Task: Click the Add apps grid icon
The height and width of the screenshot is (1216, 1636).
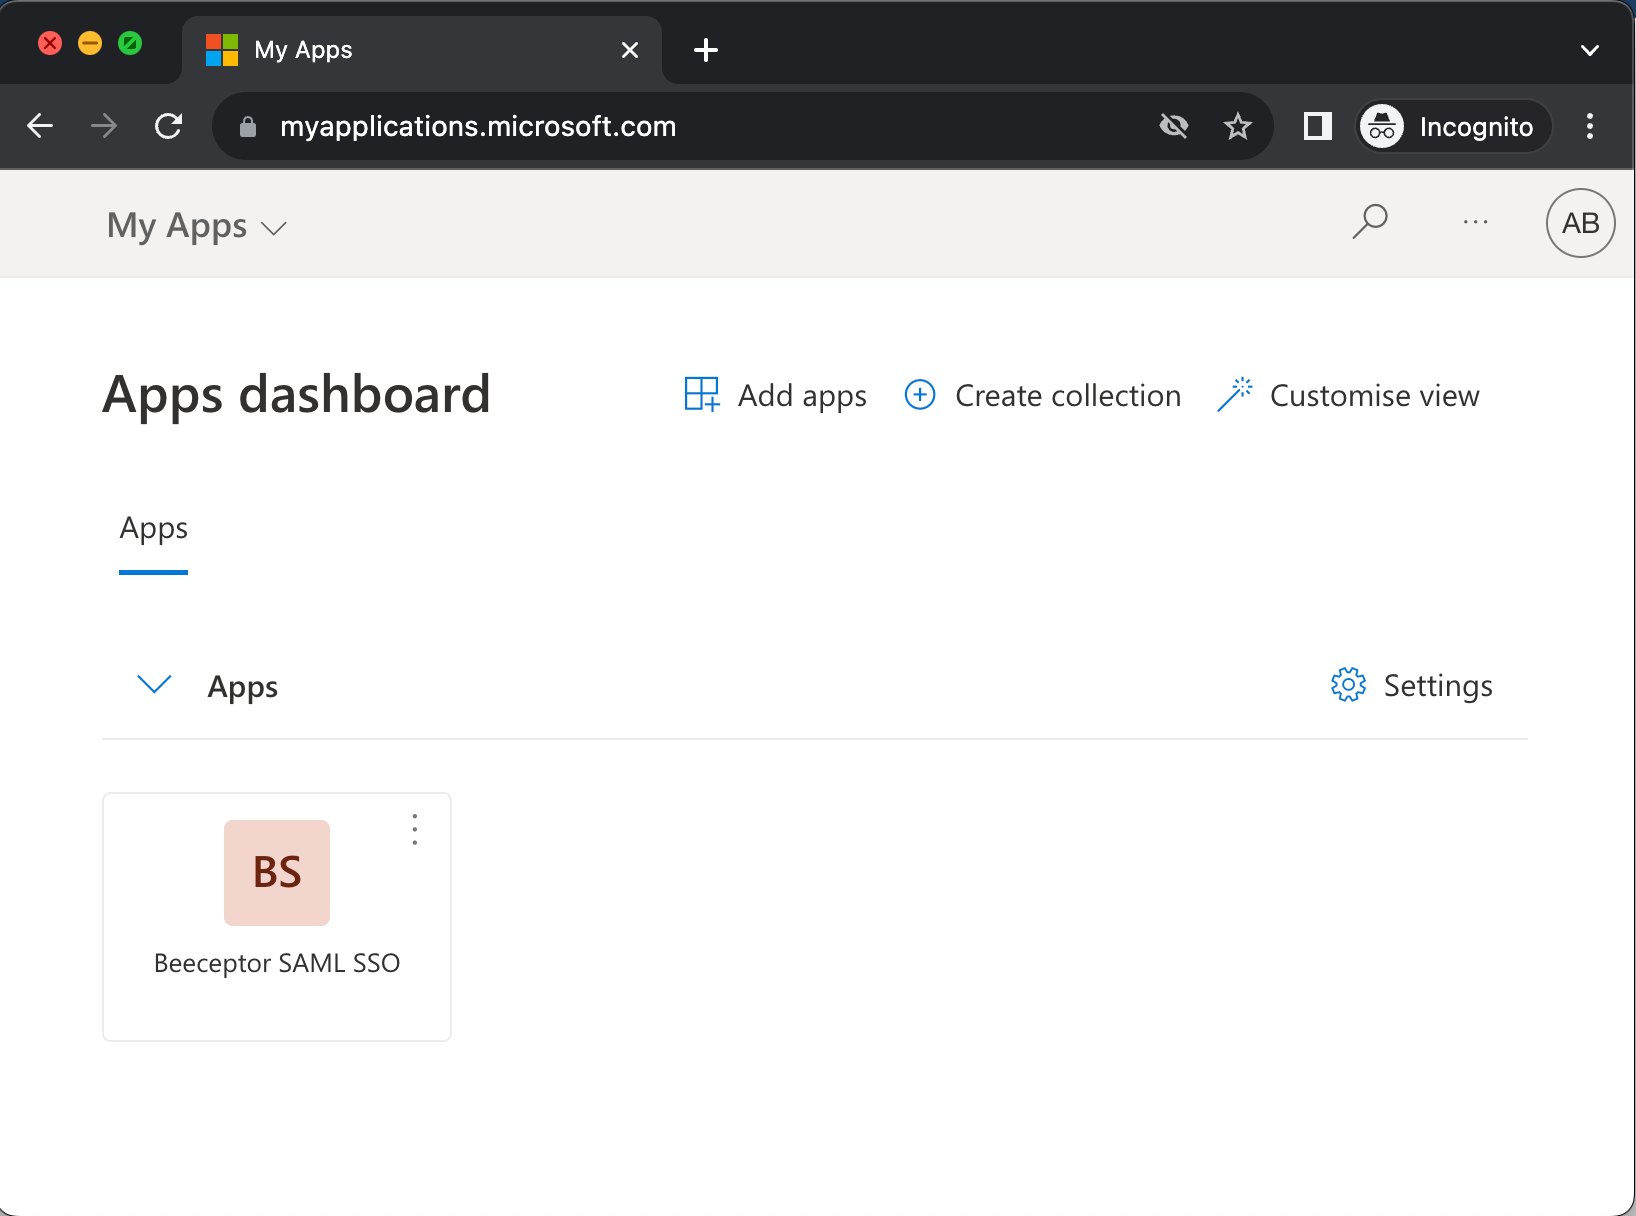Action: click(700, 394)
